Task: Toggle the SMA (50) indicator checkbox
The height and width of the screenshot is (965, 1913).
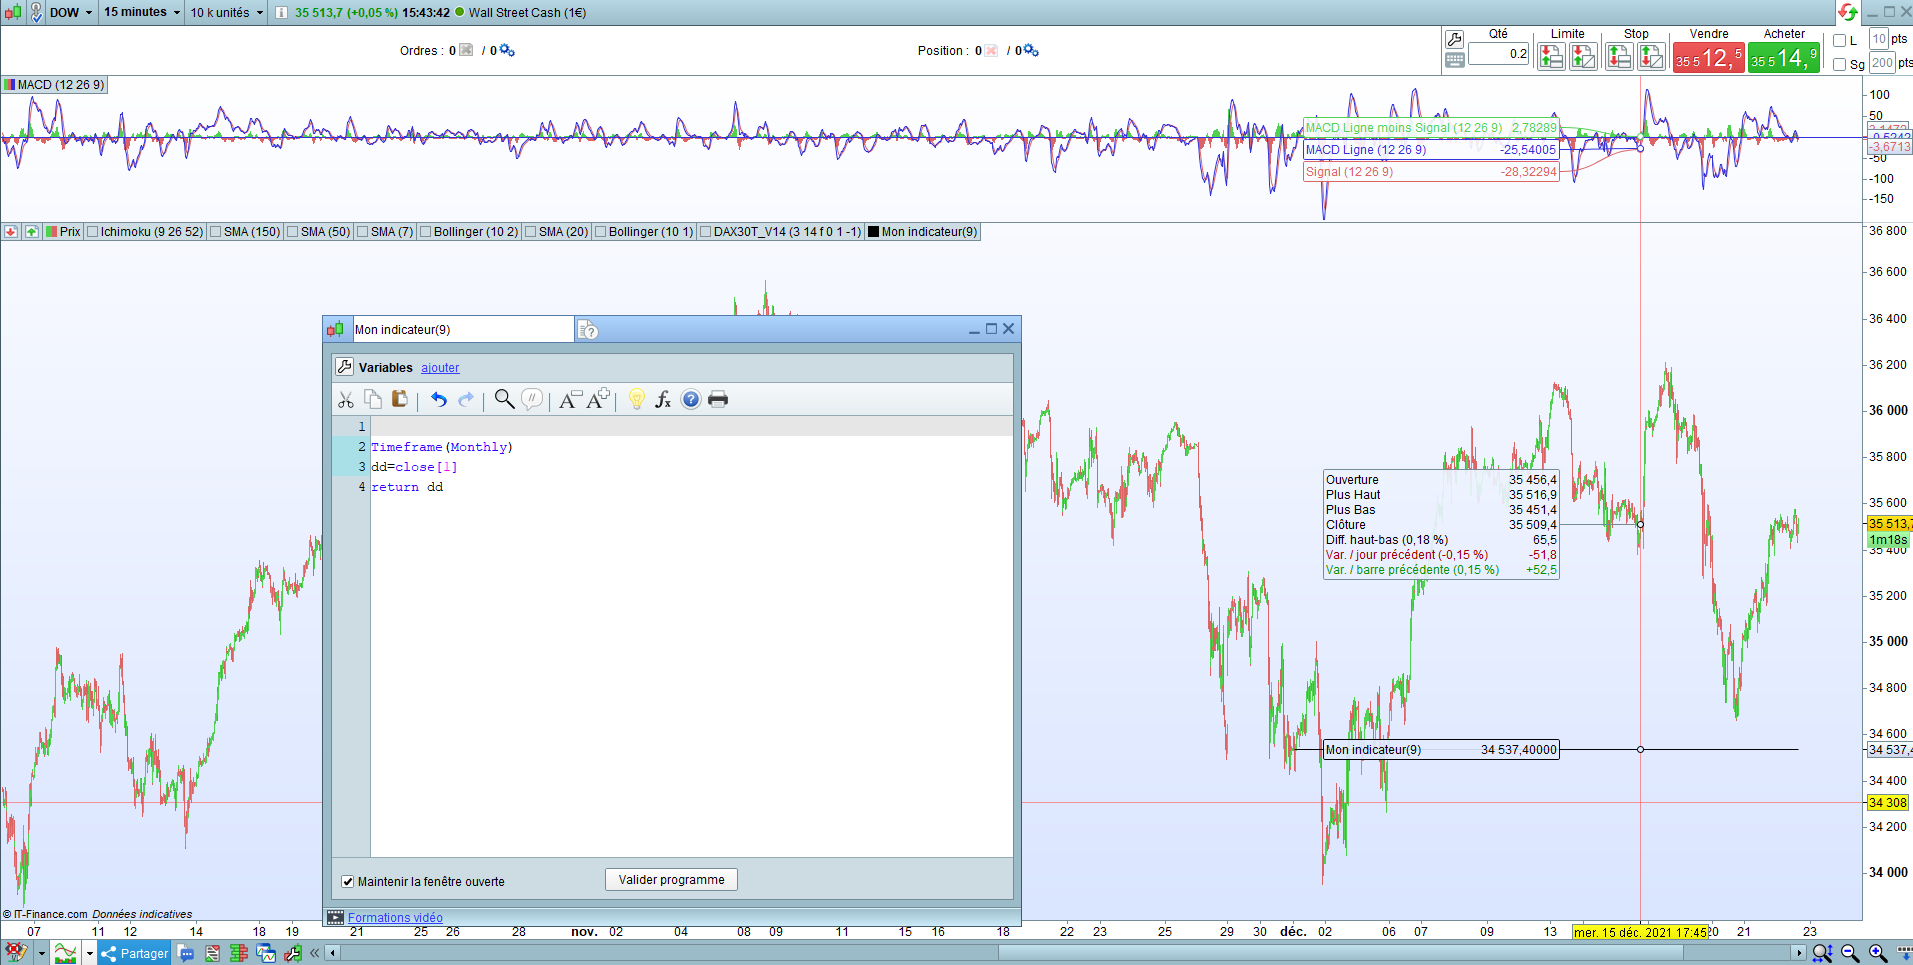Action: 293,232
